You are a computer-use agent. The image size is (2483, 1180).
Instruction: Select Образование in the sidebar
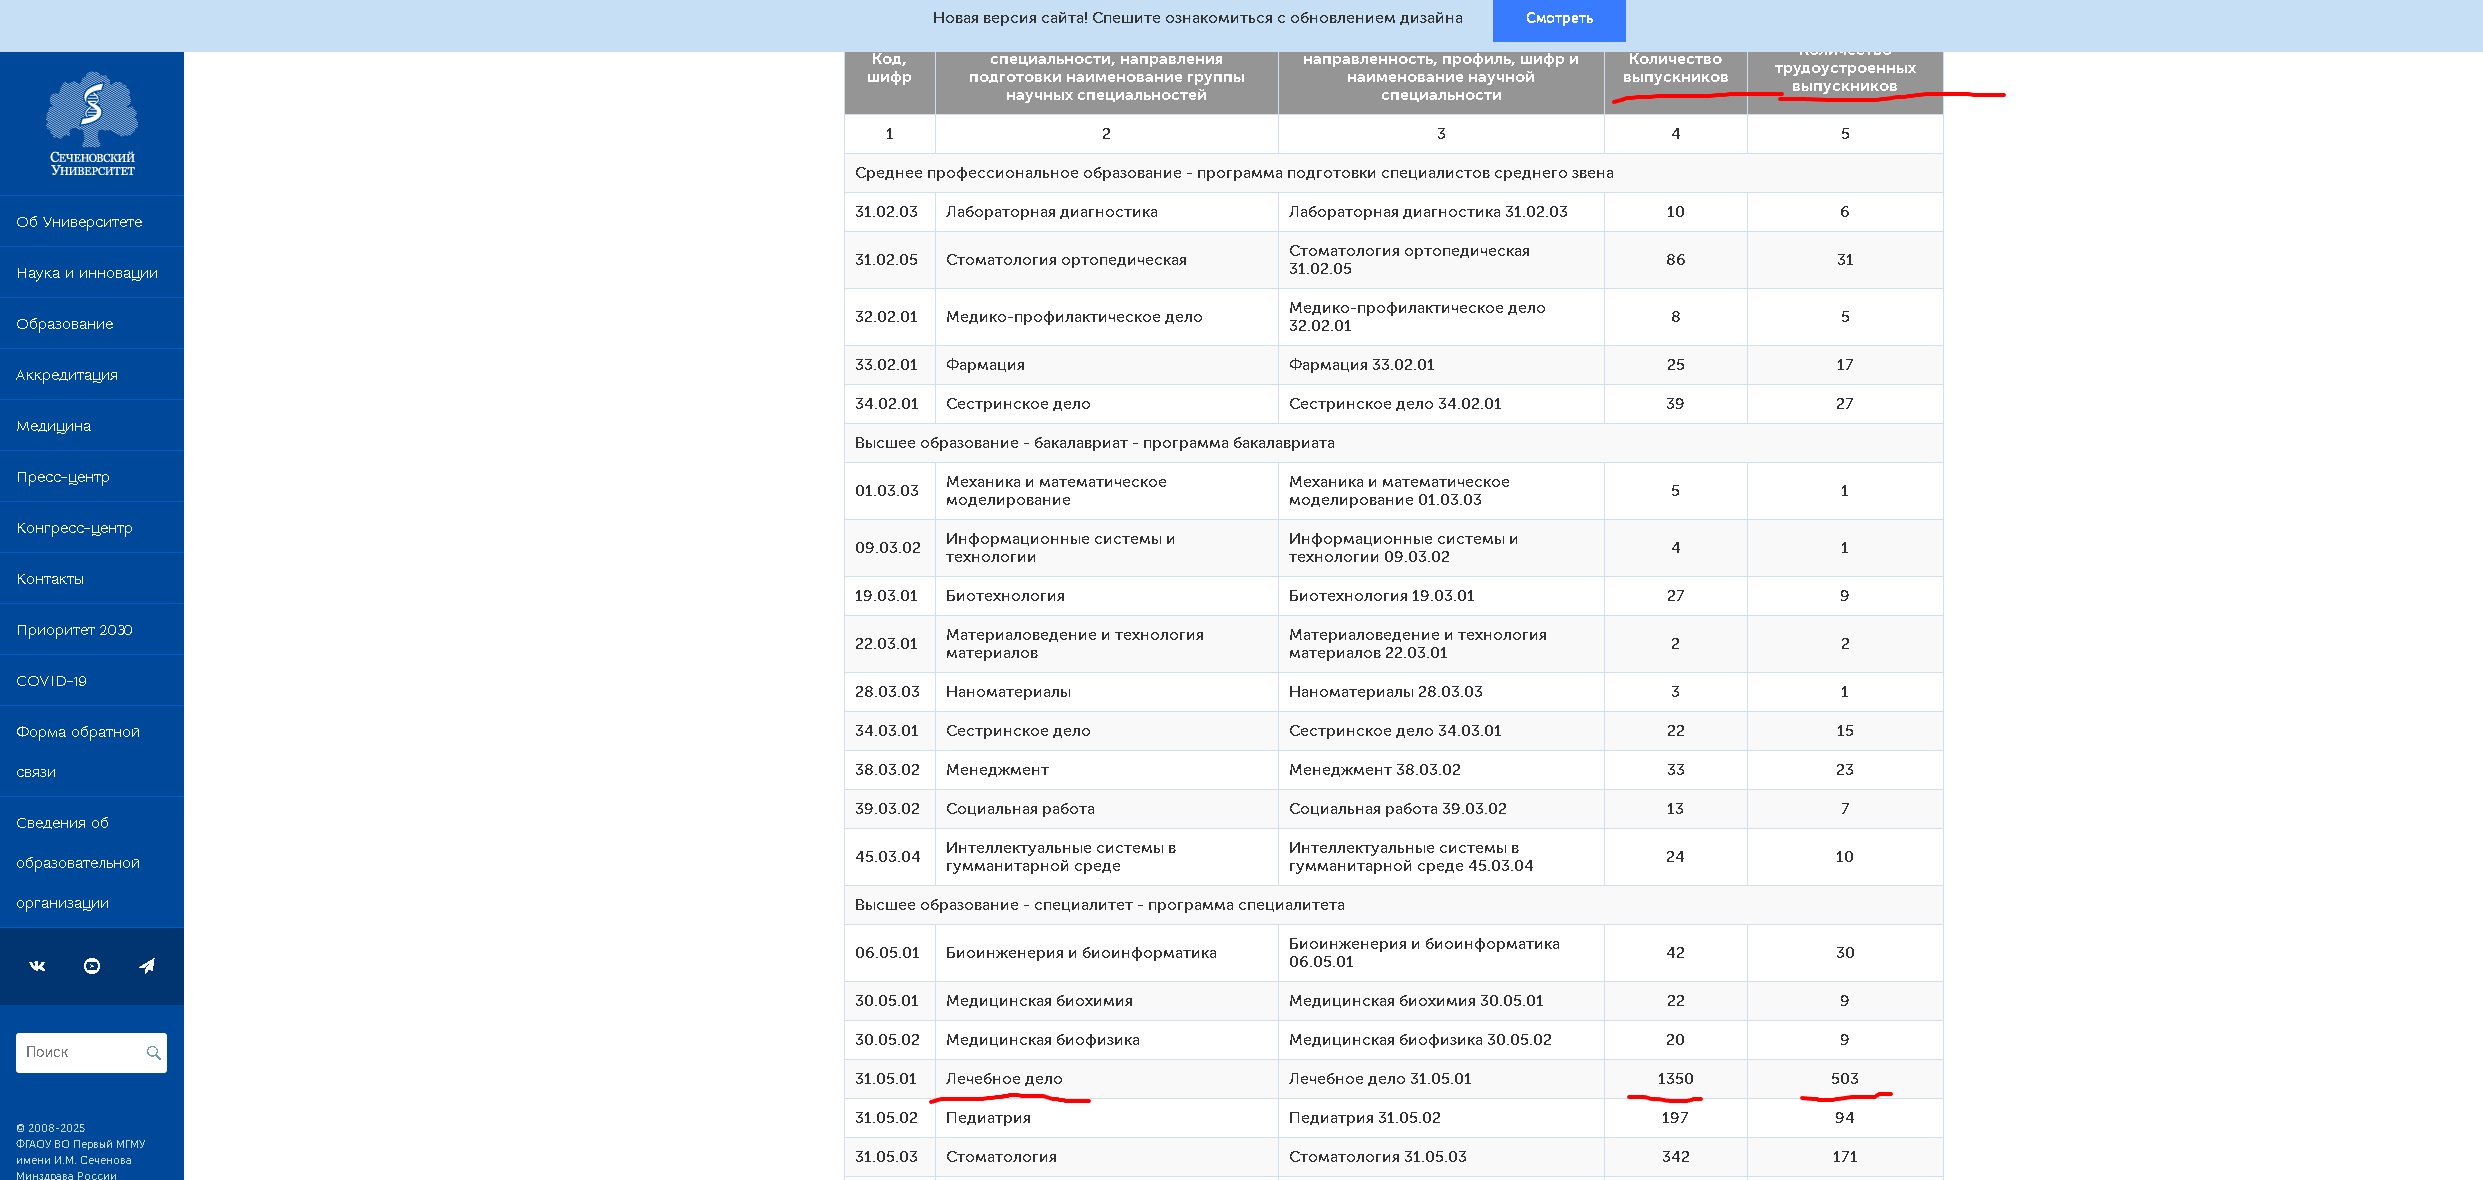click(x=65, y=324)
